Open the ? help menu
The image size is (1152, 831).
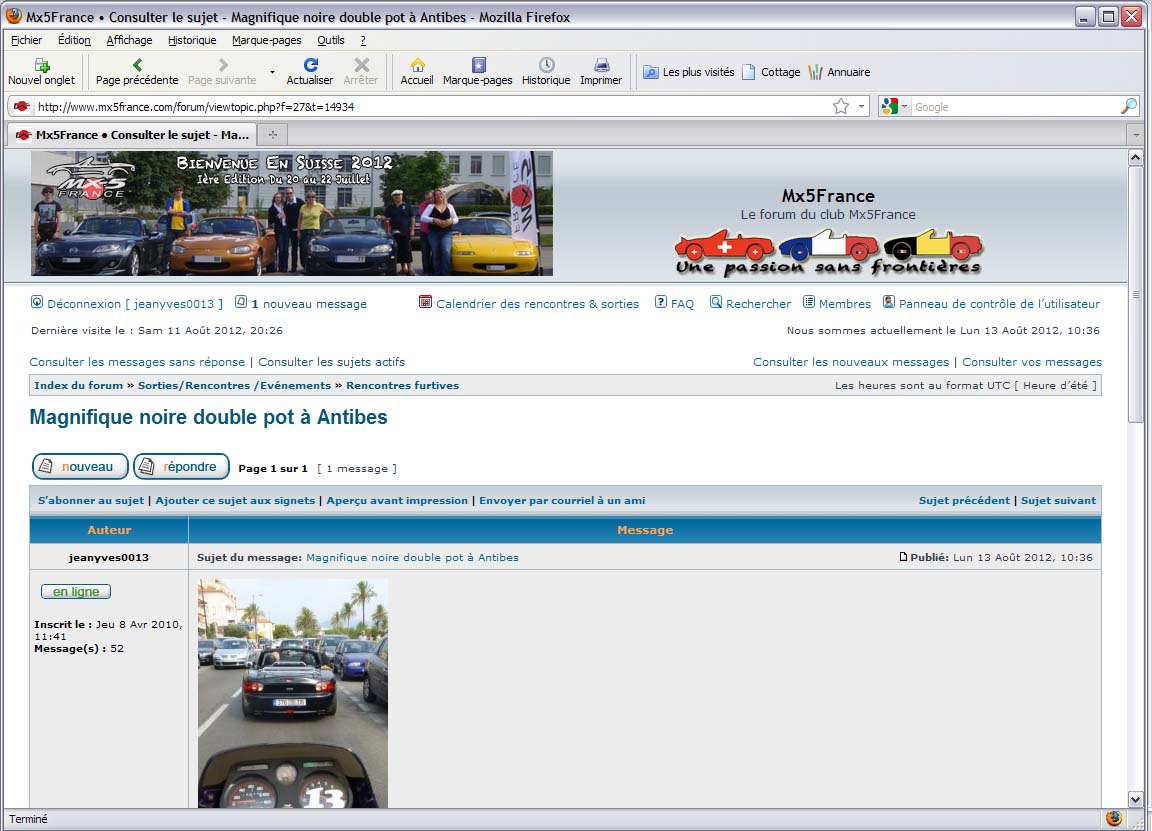click(x=363, y=40)
